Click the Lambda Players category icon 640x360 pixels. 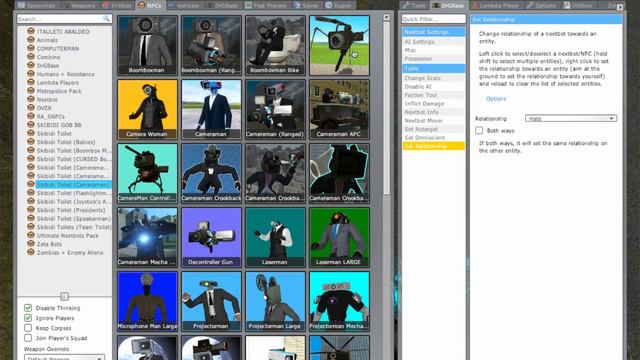pyautogui.click(x=31, y=82)
